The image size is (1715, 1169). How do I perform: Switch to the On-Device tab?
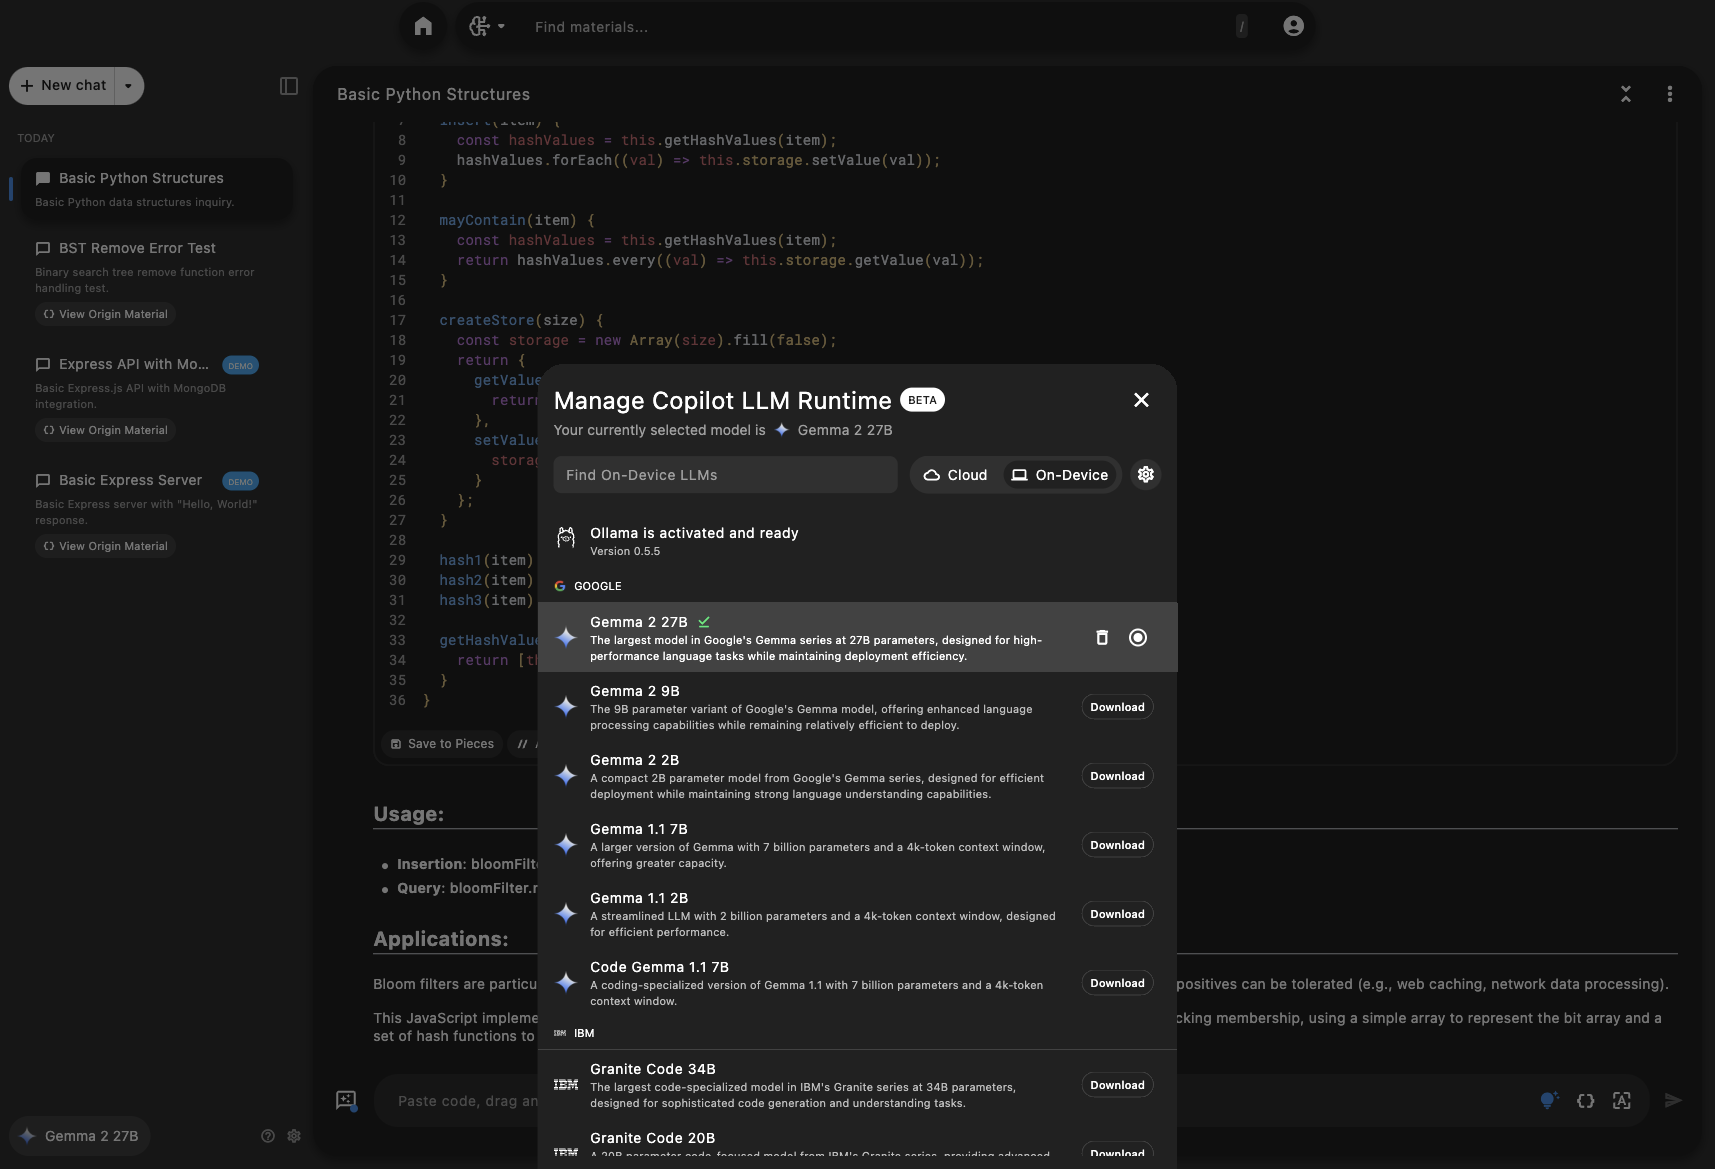[x=1059, y=475]
